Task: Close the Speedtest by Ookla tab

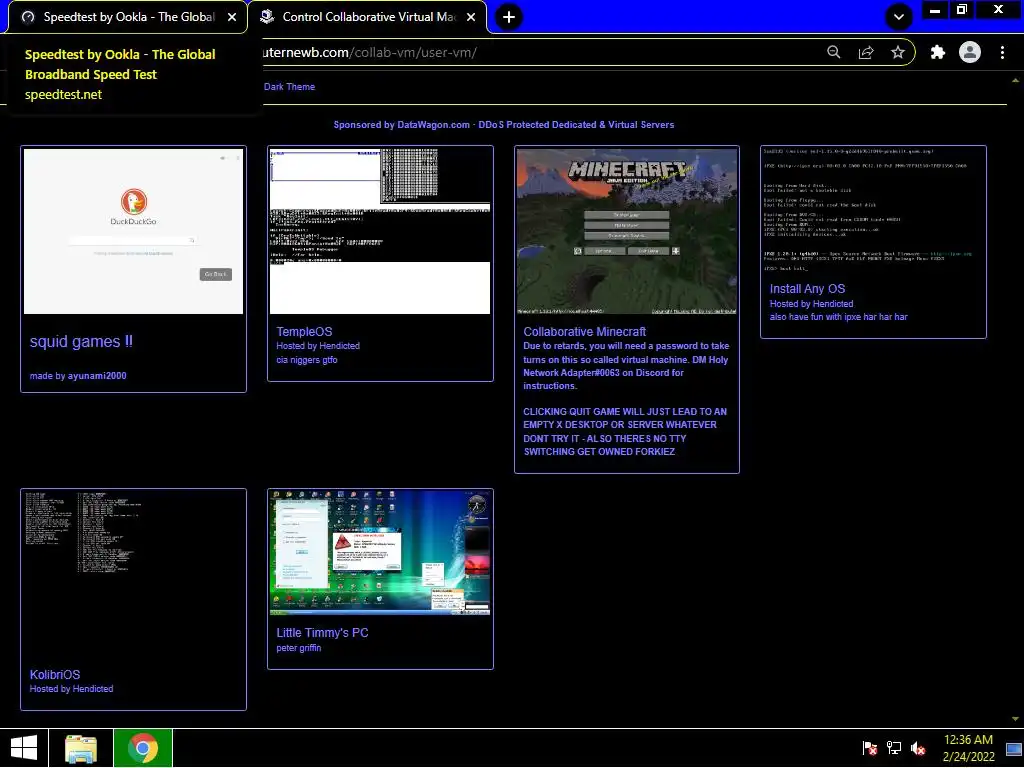Action: [232, 17]
